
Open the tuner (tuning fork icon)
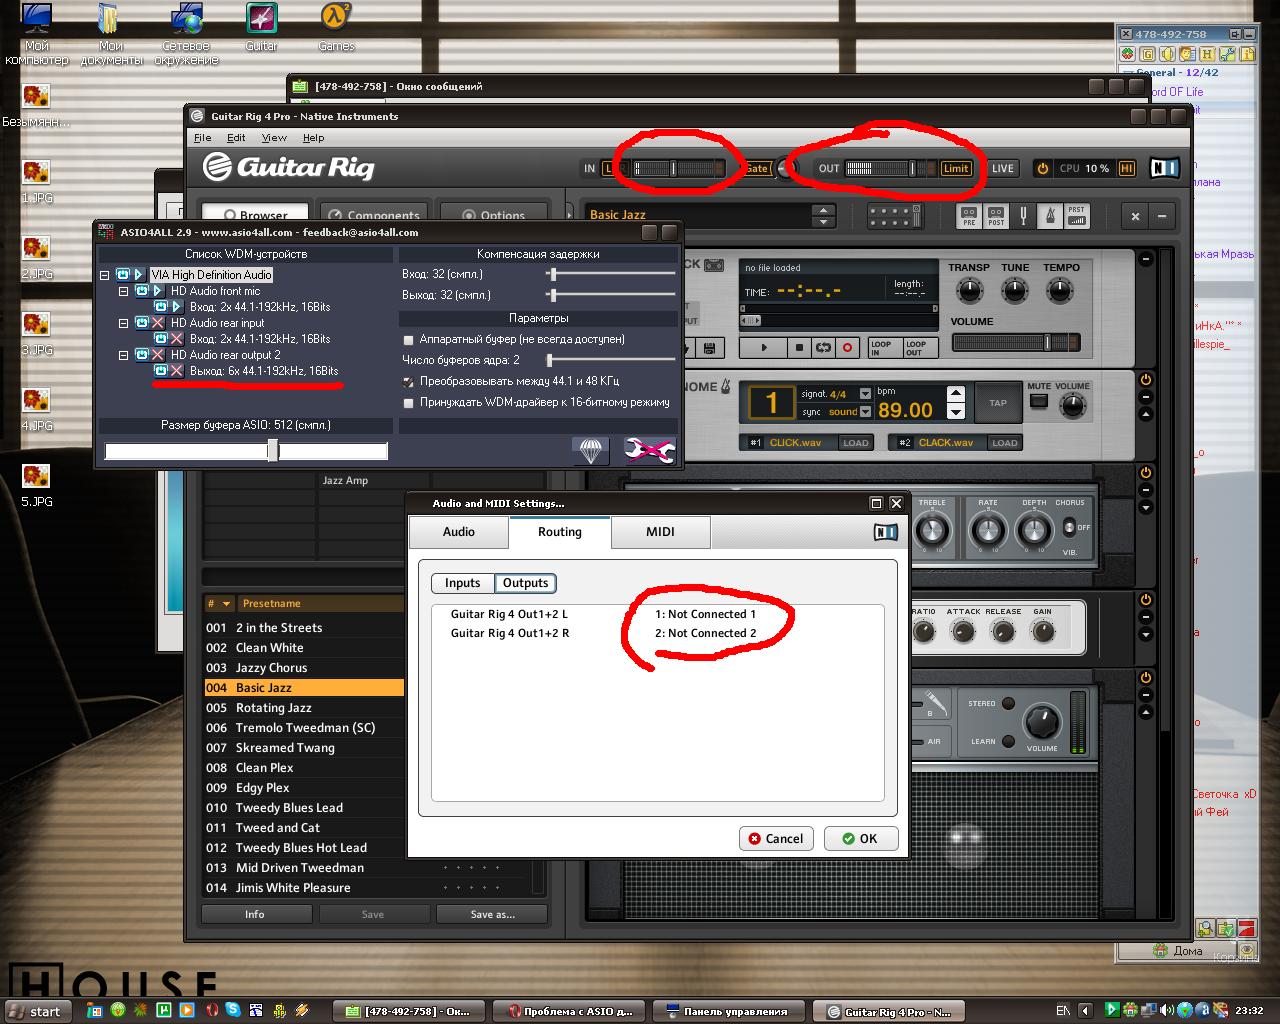pyautogui.click(x=1024, y=216)
